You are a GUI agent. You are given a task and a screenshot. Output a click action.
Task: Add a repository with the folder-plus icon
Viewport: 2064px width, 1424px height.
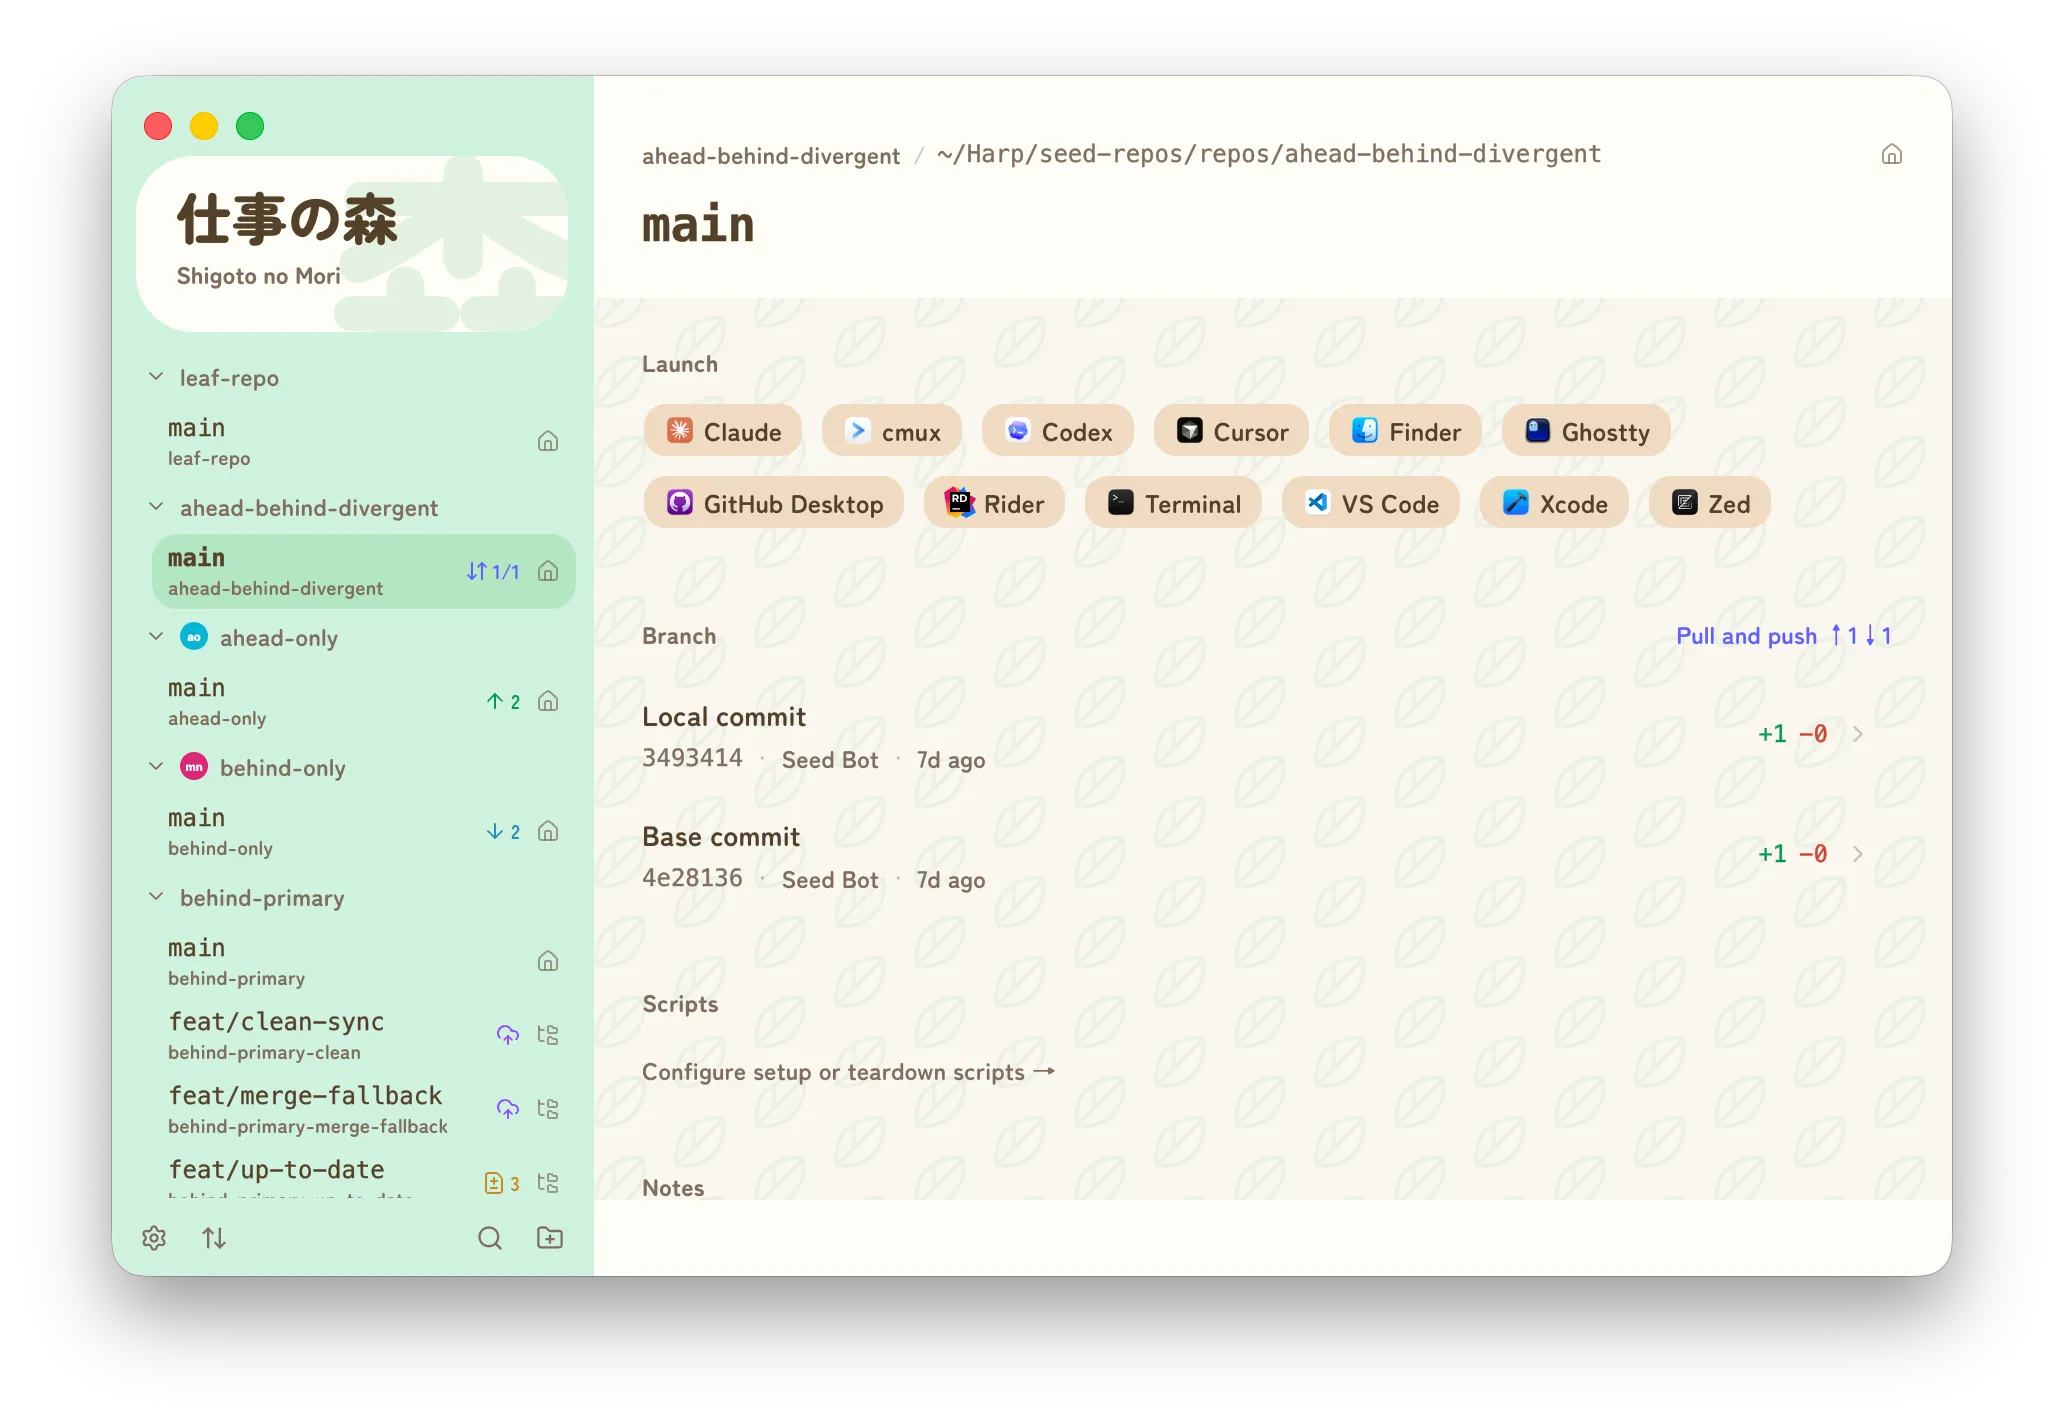pyautogui.click(x=550, y=1238)
